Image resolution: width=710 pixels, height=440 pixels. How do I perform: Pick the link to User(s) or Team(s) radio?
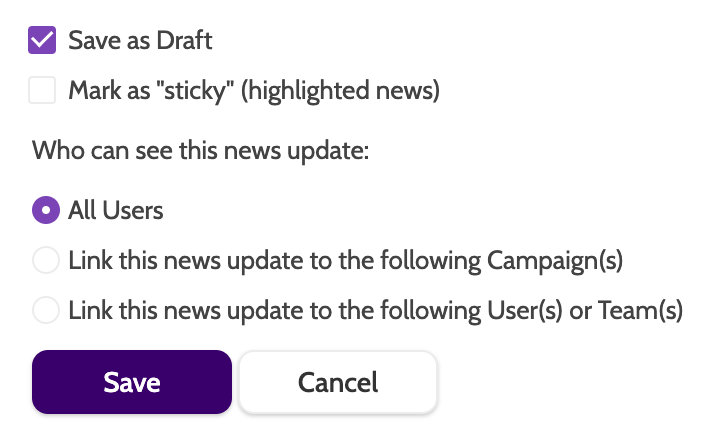(x=45, y=310)
